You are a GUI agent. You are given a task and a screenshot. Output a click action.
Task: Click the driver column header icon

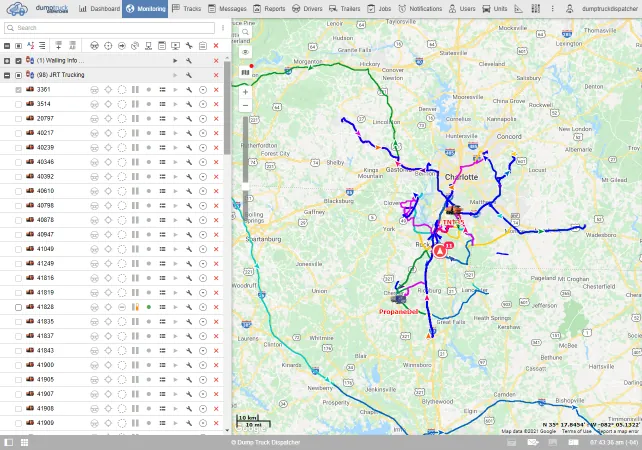[x=95, y=46]
